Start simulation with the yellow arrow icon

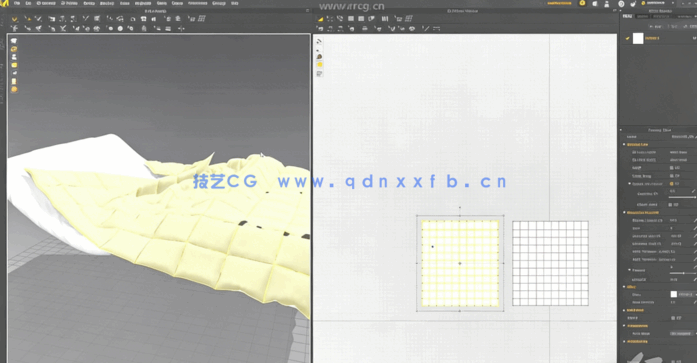click(x=14, y=19)
